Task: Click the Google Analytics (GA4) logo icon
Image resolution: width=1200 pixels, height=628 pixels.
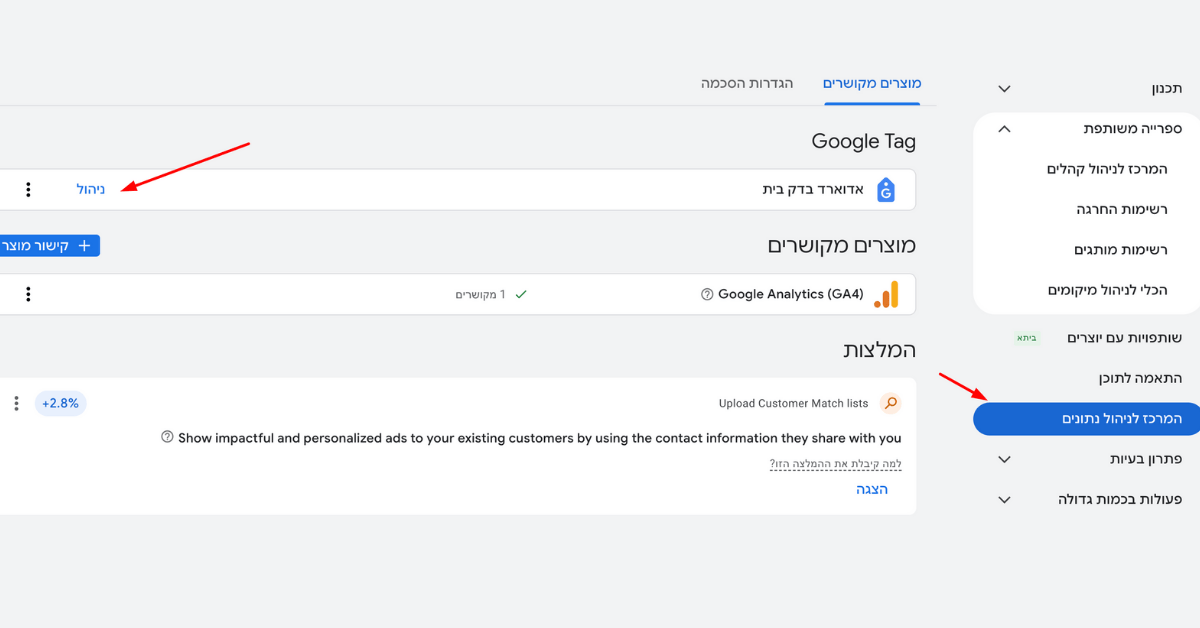Action: coord(886,295)
